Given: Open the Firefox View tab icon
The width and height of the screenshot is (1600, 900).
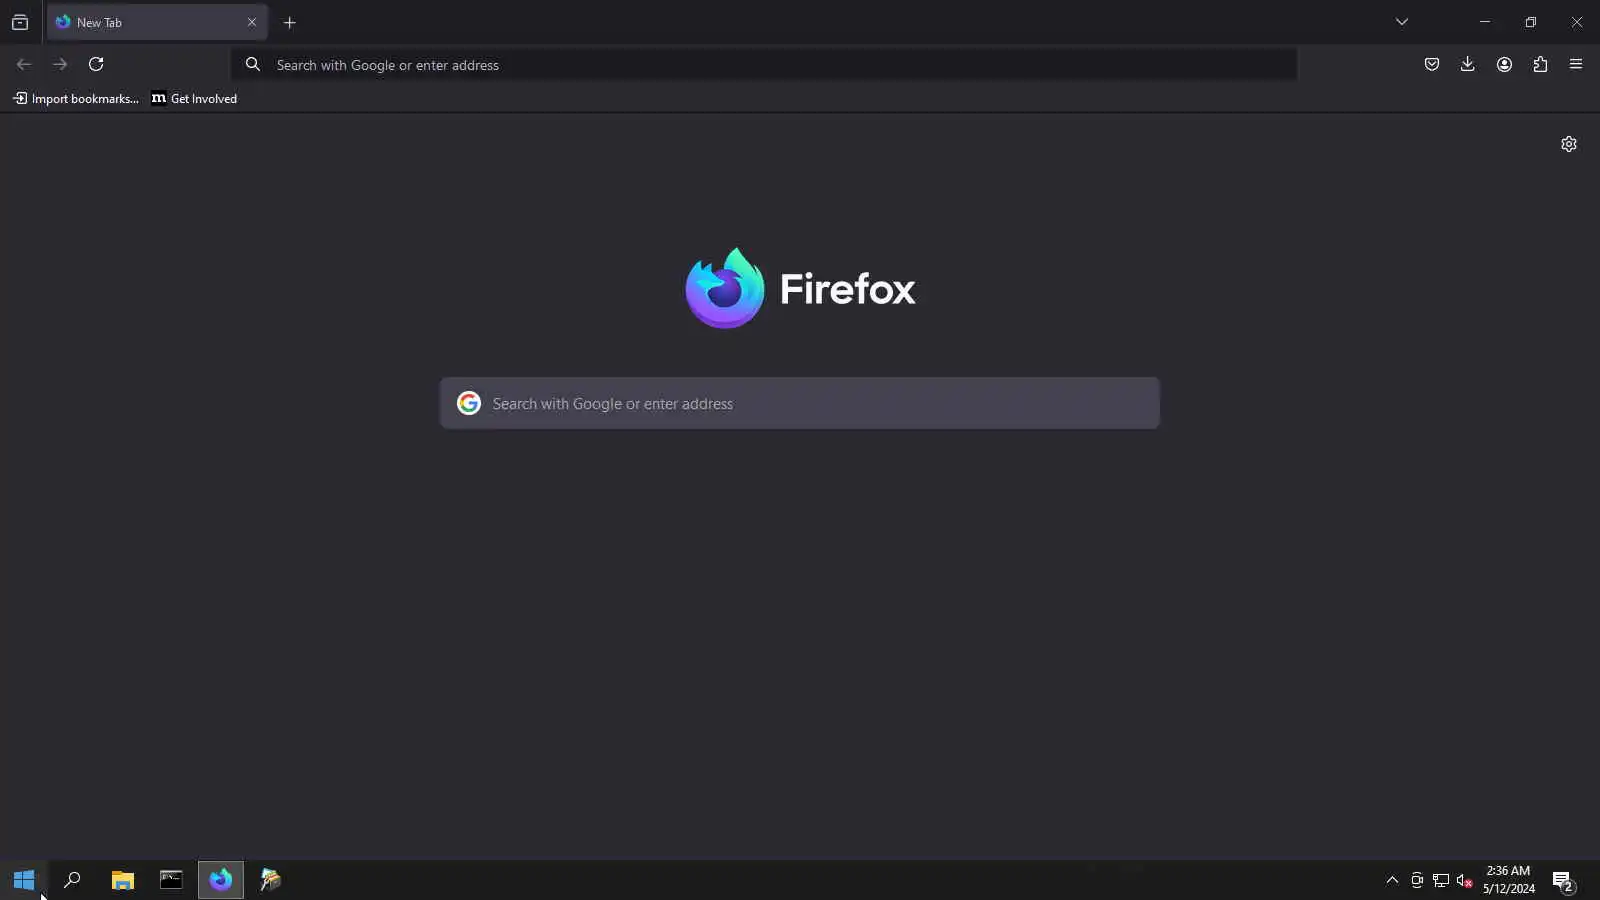Looking at the screenshot, I should pos(20,22).
